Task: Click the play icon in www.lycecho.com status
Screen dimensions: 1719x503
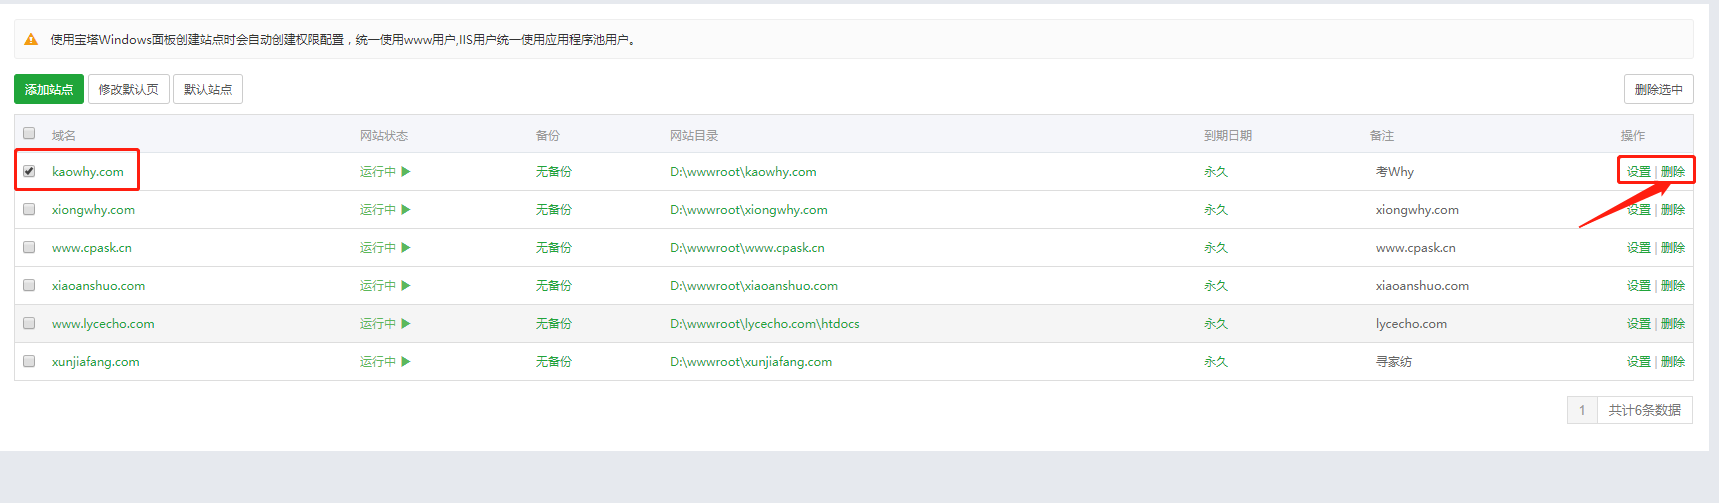Action: [x=406, y=323]
